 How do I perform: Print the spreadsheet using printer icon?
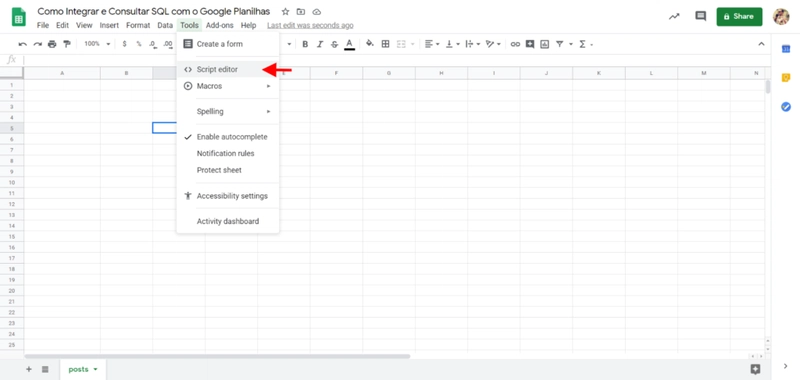52,44
